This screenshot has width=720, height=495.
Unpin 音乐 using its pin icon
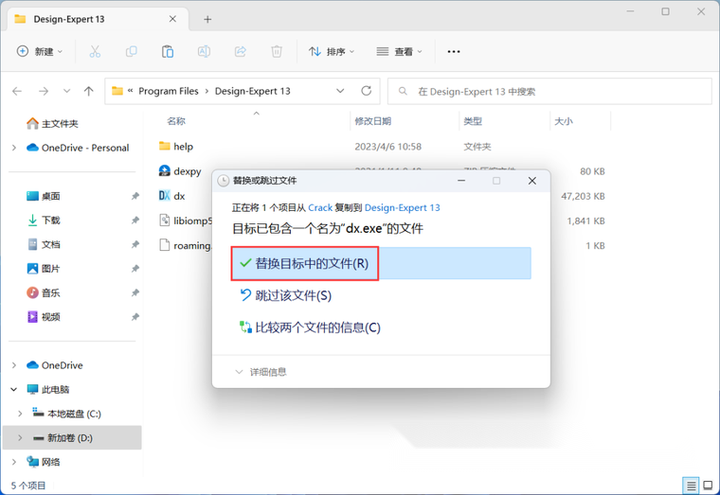135,292
